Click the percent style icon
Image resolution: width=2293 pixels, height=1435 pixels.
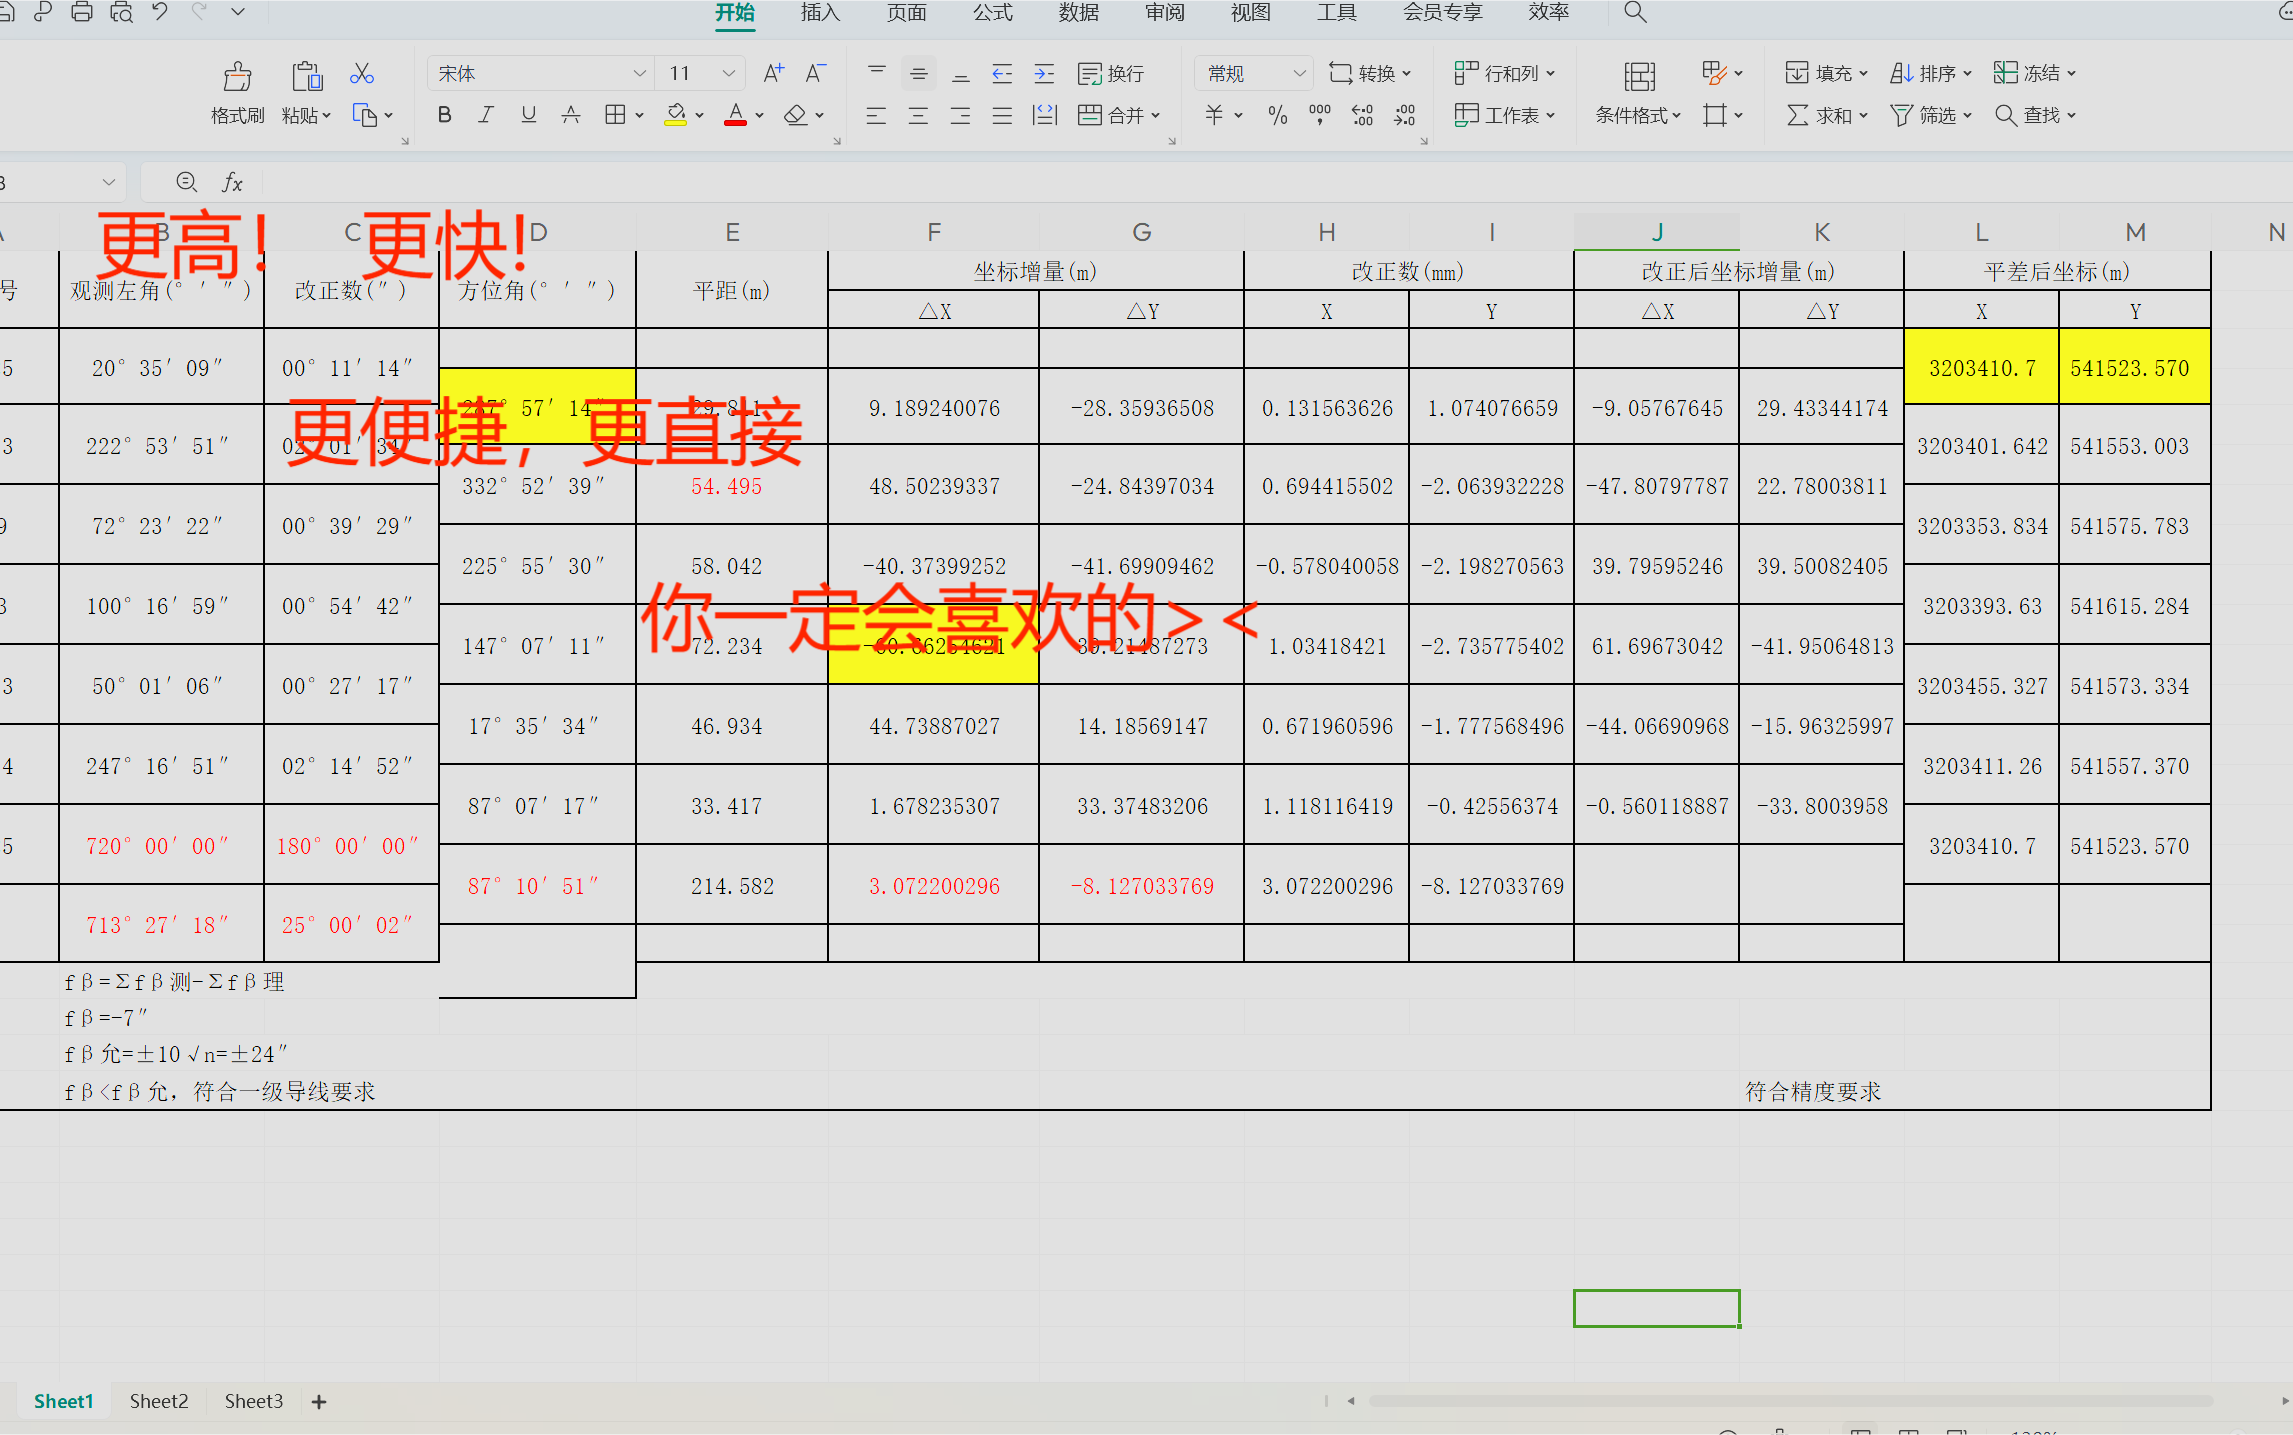[1277, 116]
